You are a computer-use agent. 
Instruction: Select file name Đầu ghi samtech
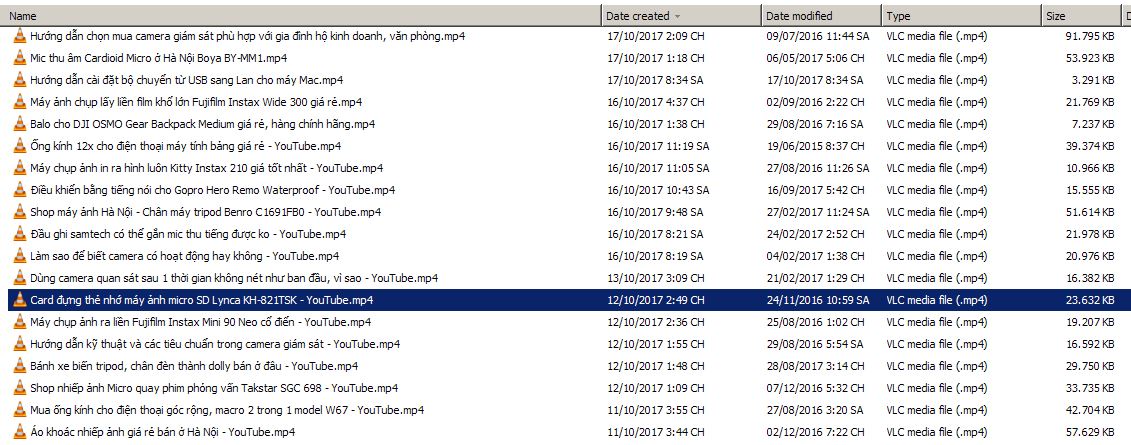[x=188, y=234]
